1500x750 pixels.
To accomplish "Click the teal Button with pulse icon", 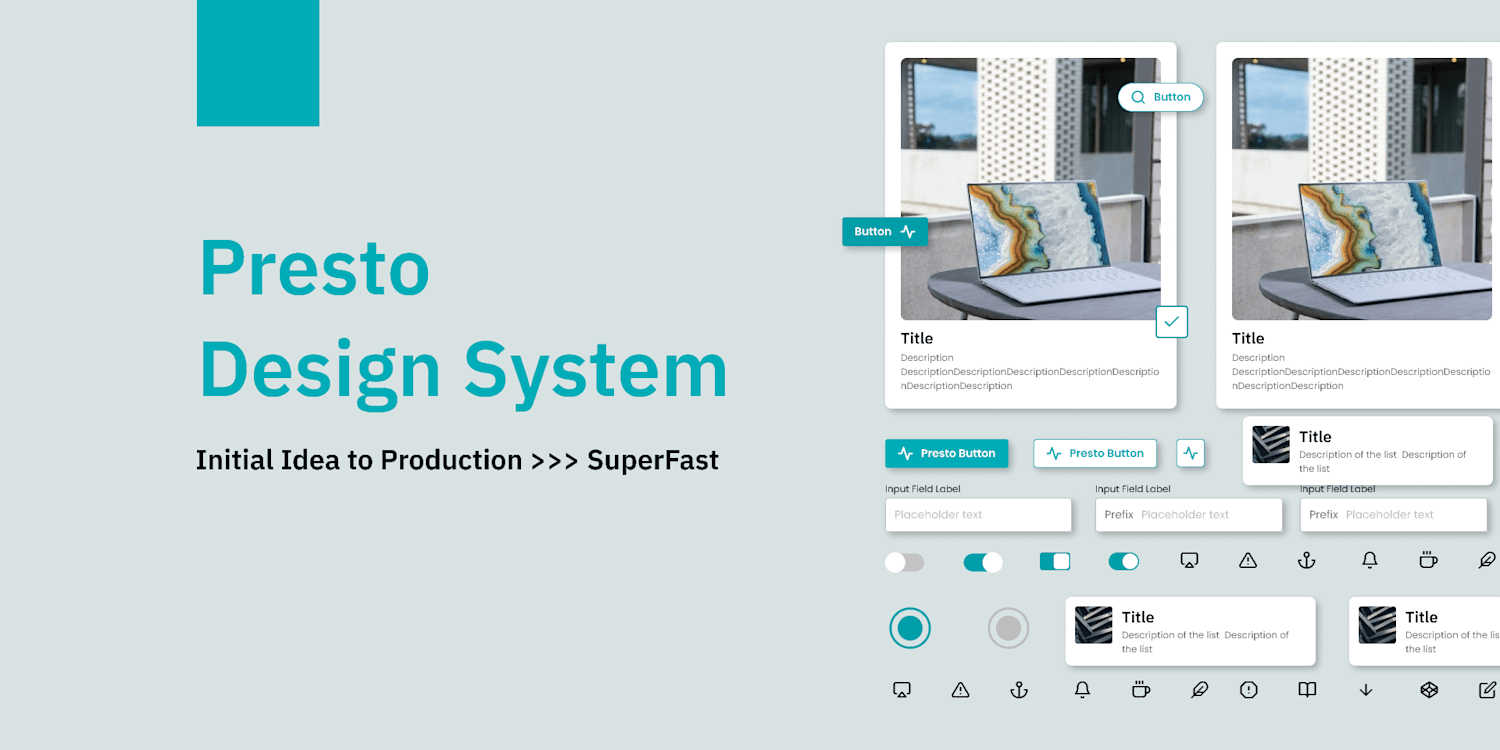I will coord(885,231).
